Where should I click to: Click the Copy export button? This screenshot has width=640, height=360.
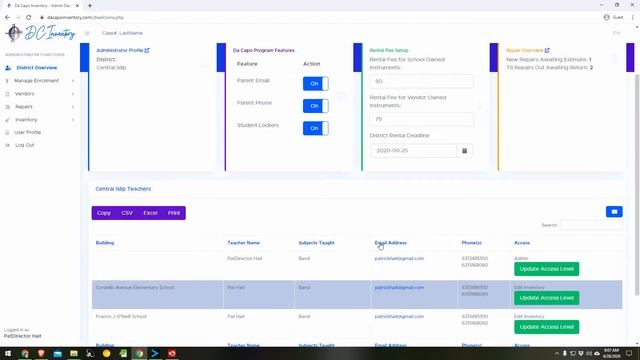pyautogui.click(x=104, y=213)
